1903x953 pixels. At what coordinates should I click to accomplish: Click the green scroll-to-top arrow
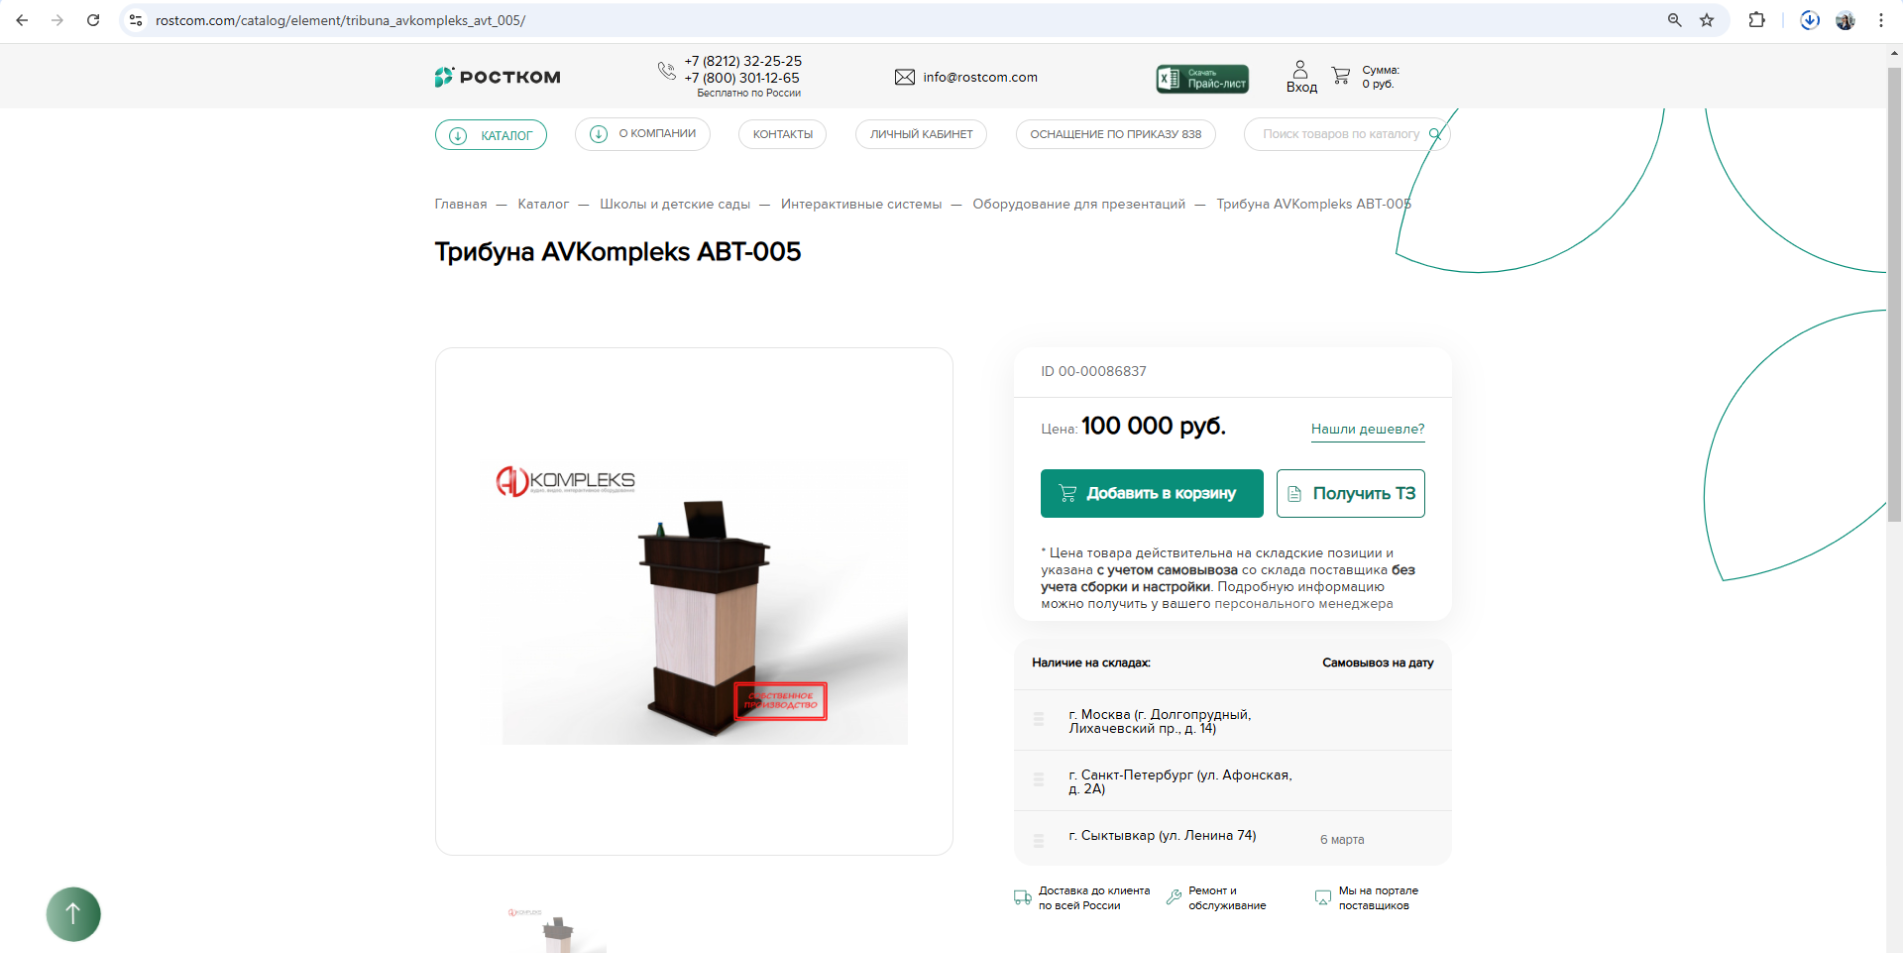pyautogui.click(x=73, y=914)
